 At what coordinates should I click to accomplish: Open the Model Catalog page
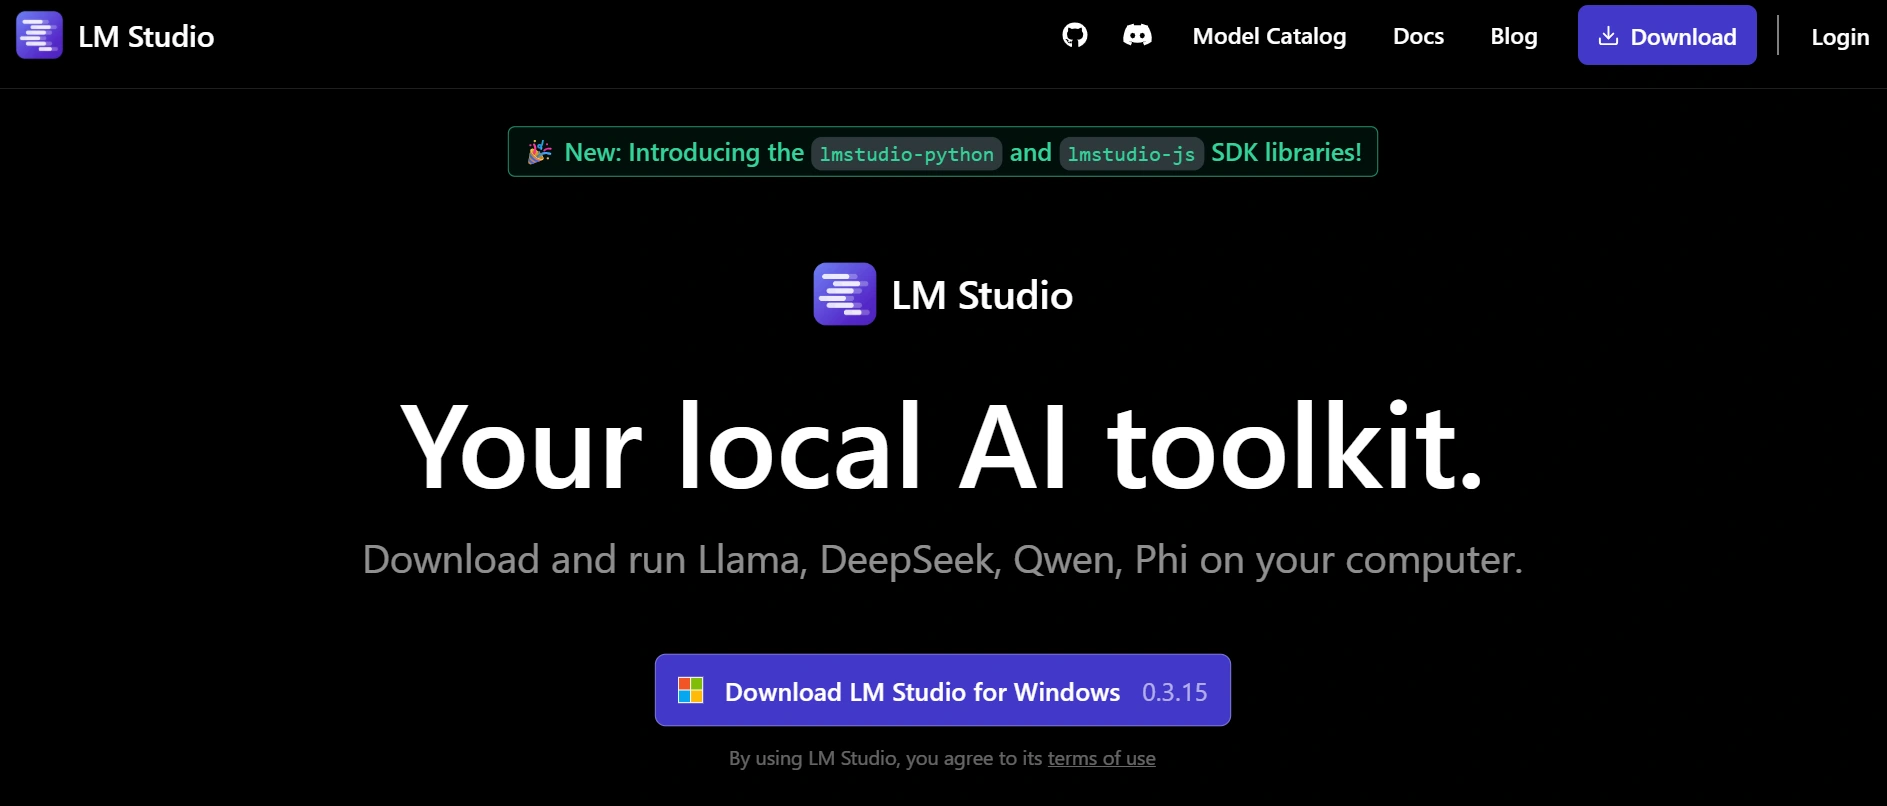click(1269, 36)
